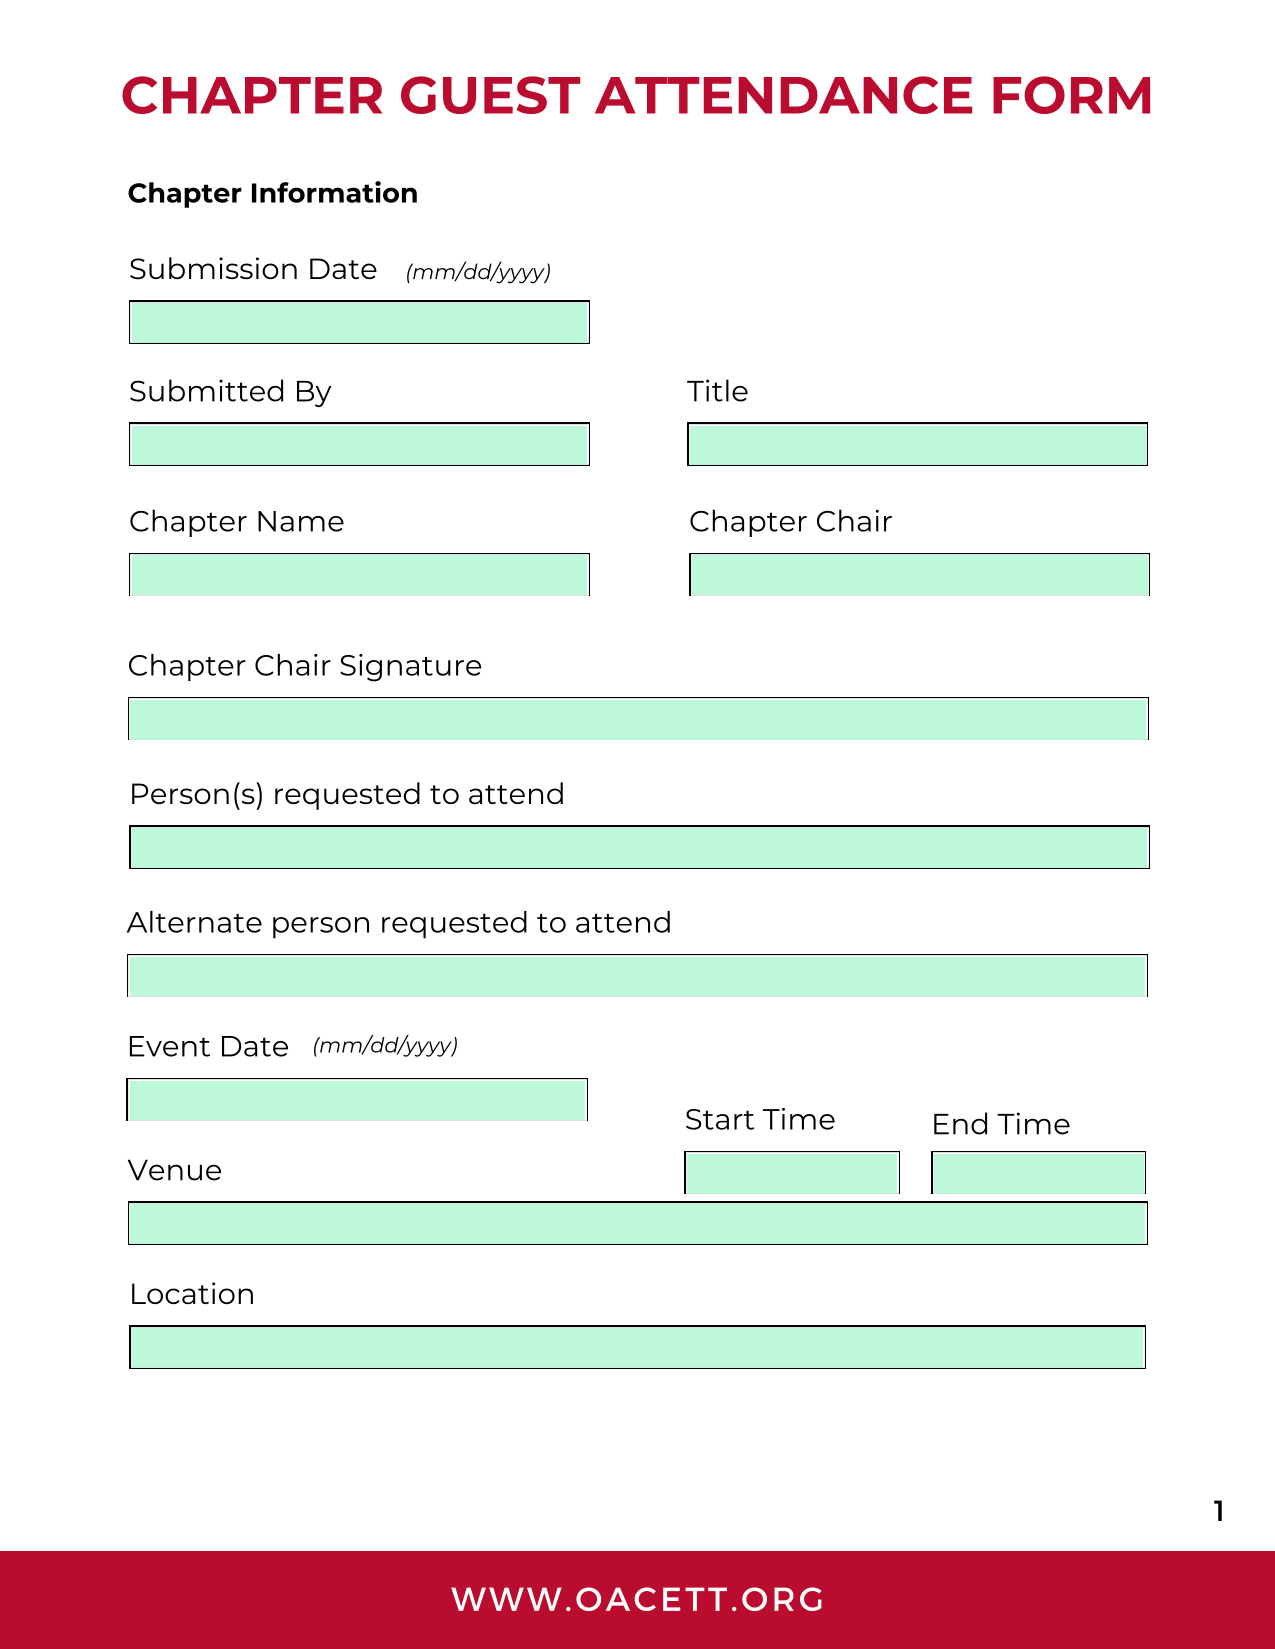Screen dimensions: 1275x1649
Task: Select the Venue text field
Action: click(x=637, y=1223)
